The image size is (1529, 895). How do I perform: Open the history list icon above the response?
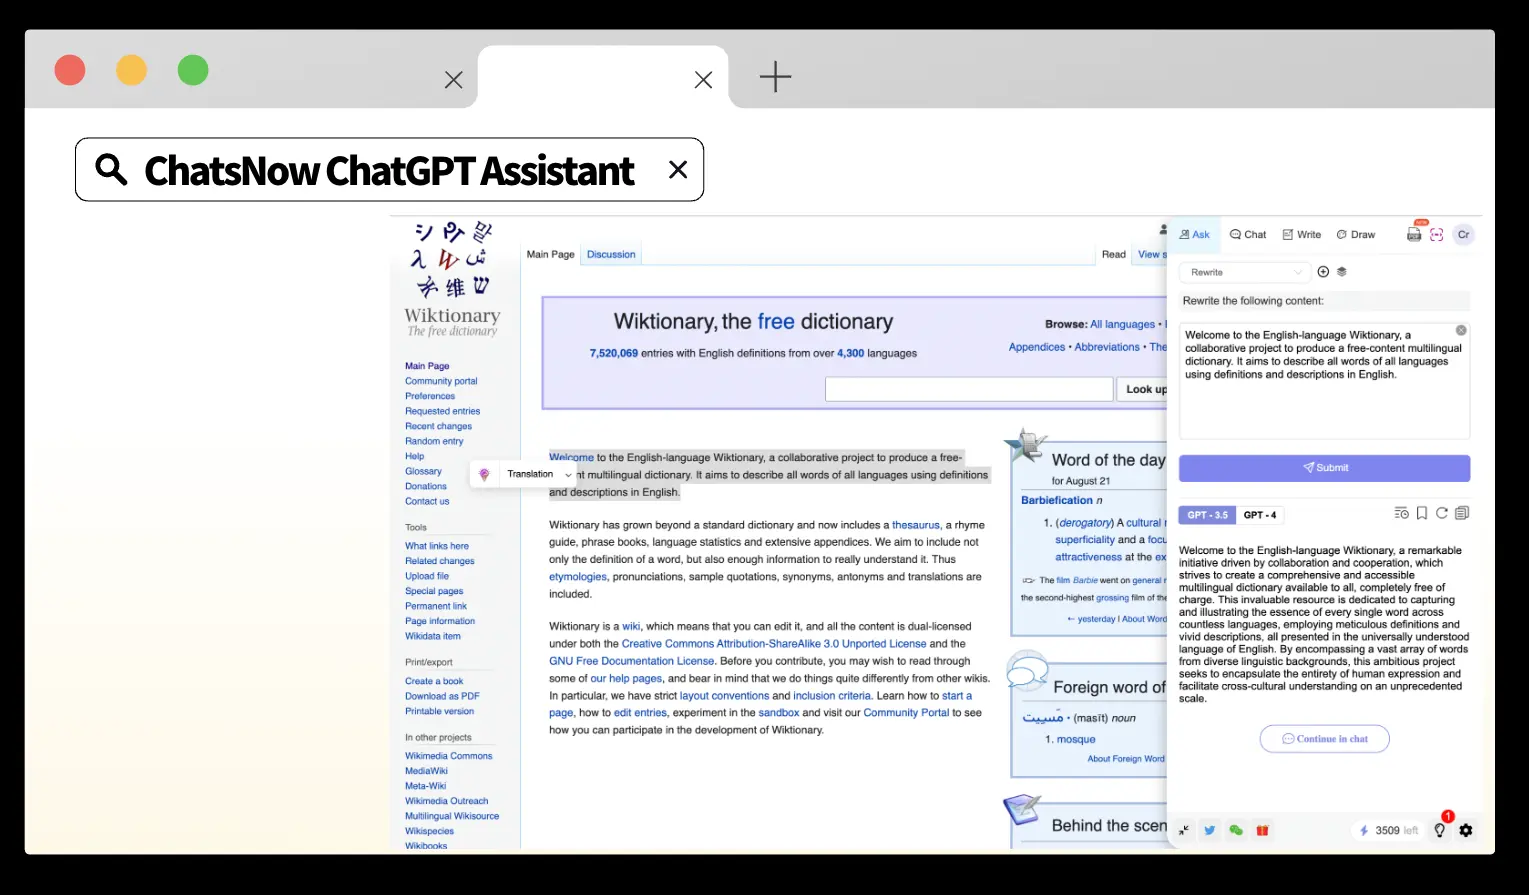[x=1402, y=513]
